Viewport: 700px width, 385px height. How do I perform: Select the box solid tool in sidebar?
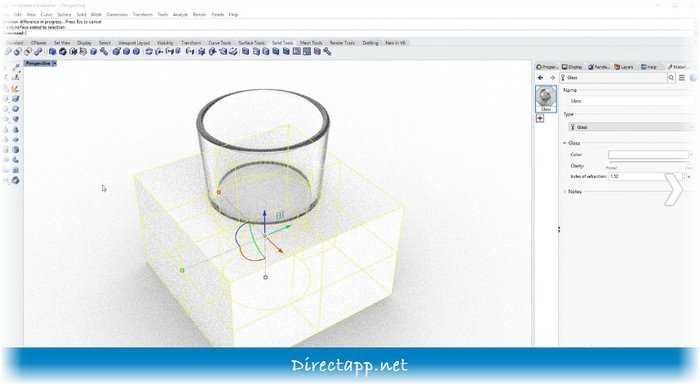[x=15, y=99]
